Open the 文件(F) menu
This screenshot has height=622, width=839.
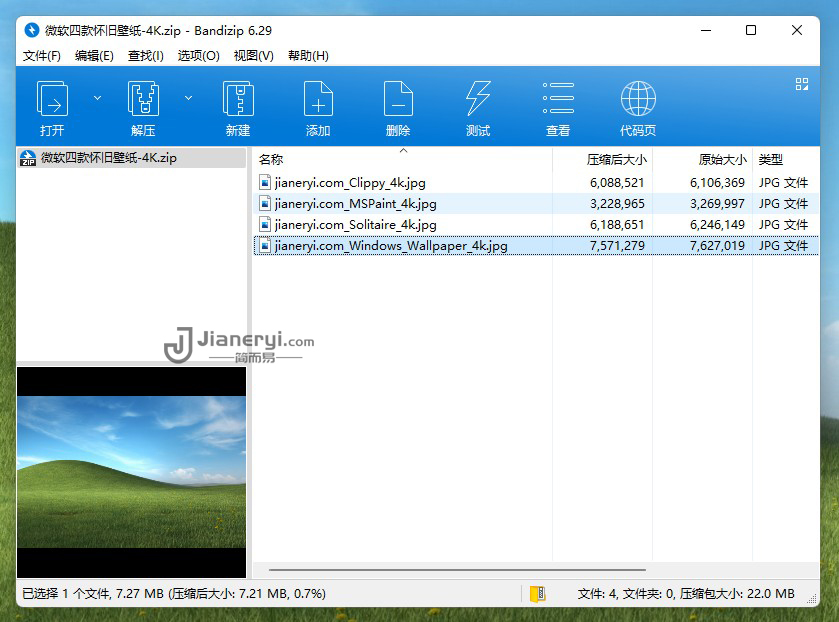42,56
